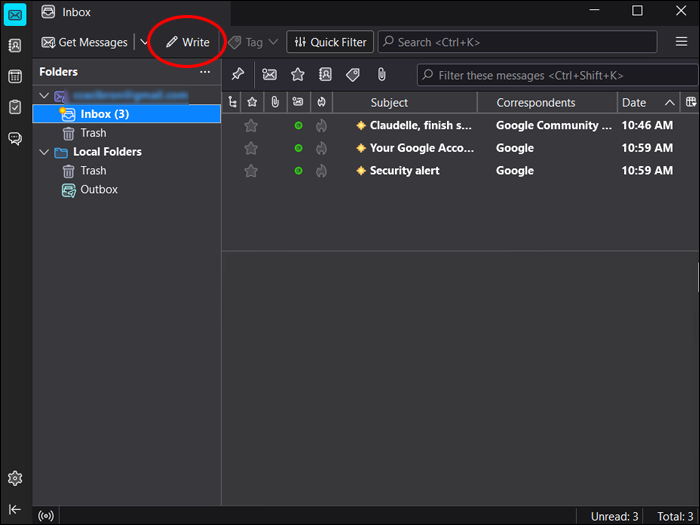The height and width of the screenshot is (525, 700).
Task: Click the thread column header icon
Action: pos(232,103)
